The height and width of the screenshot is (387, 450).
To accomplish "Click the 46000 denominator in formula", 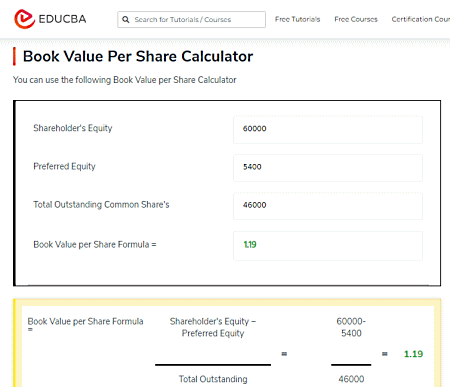I will point(351,379).
